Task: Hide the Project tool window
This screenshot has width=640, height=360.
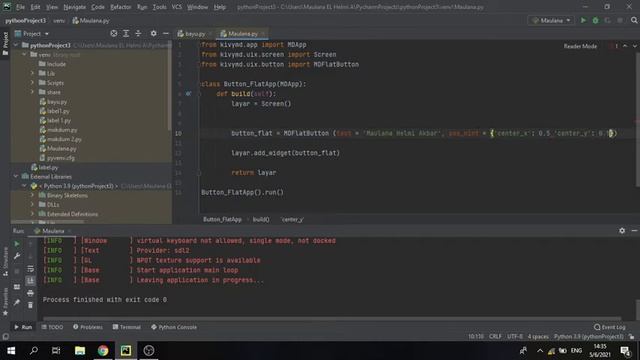Action: (166, 33)
